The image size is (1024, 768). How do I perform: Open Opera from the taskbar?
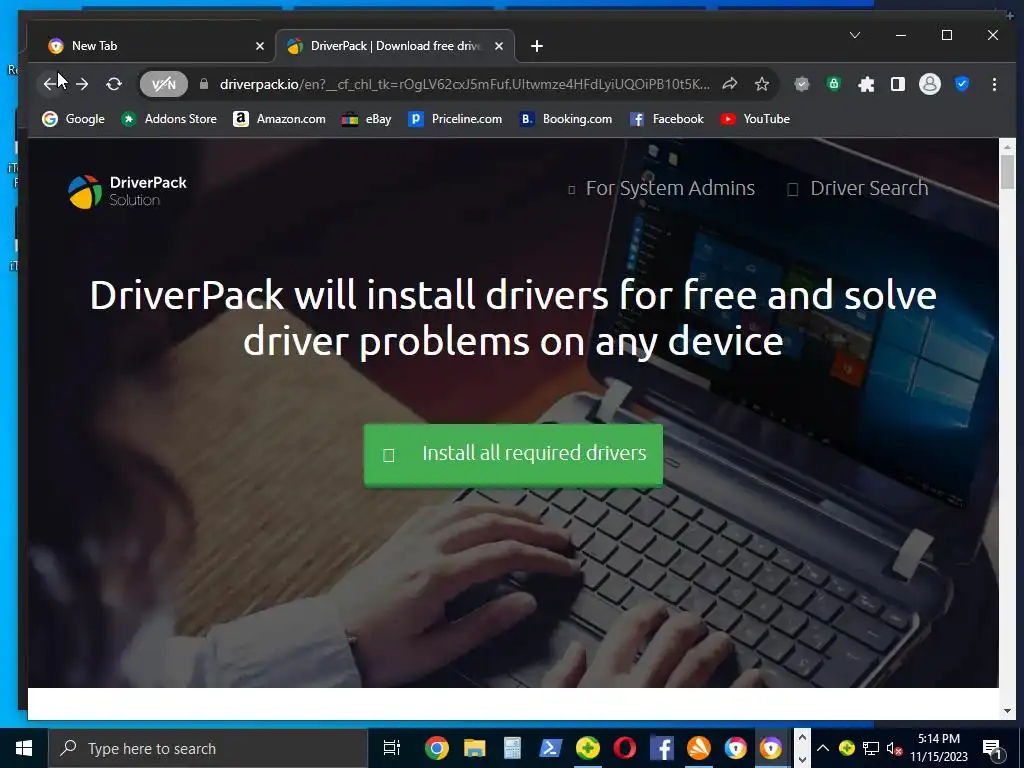click(625, 748)
